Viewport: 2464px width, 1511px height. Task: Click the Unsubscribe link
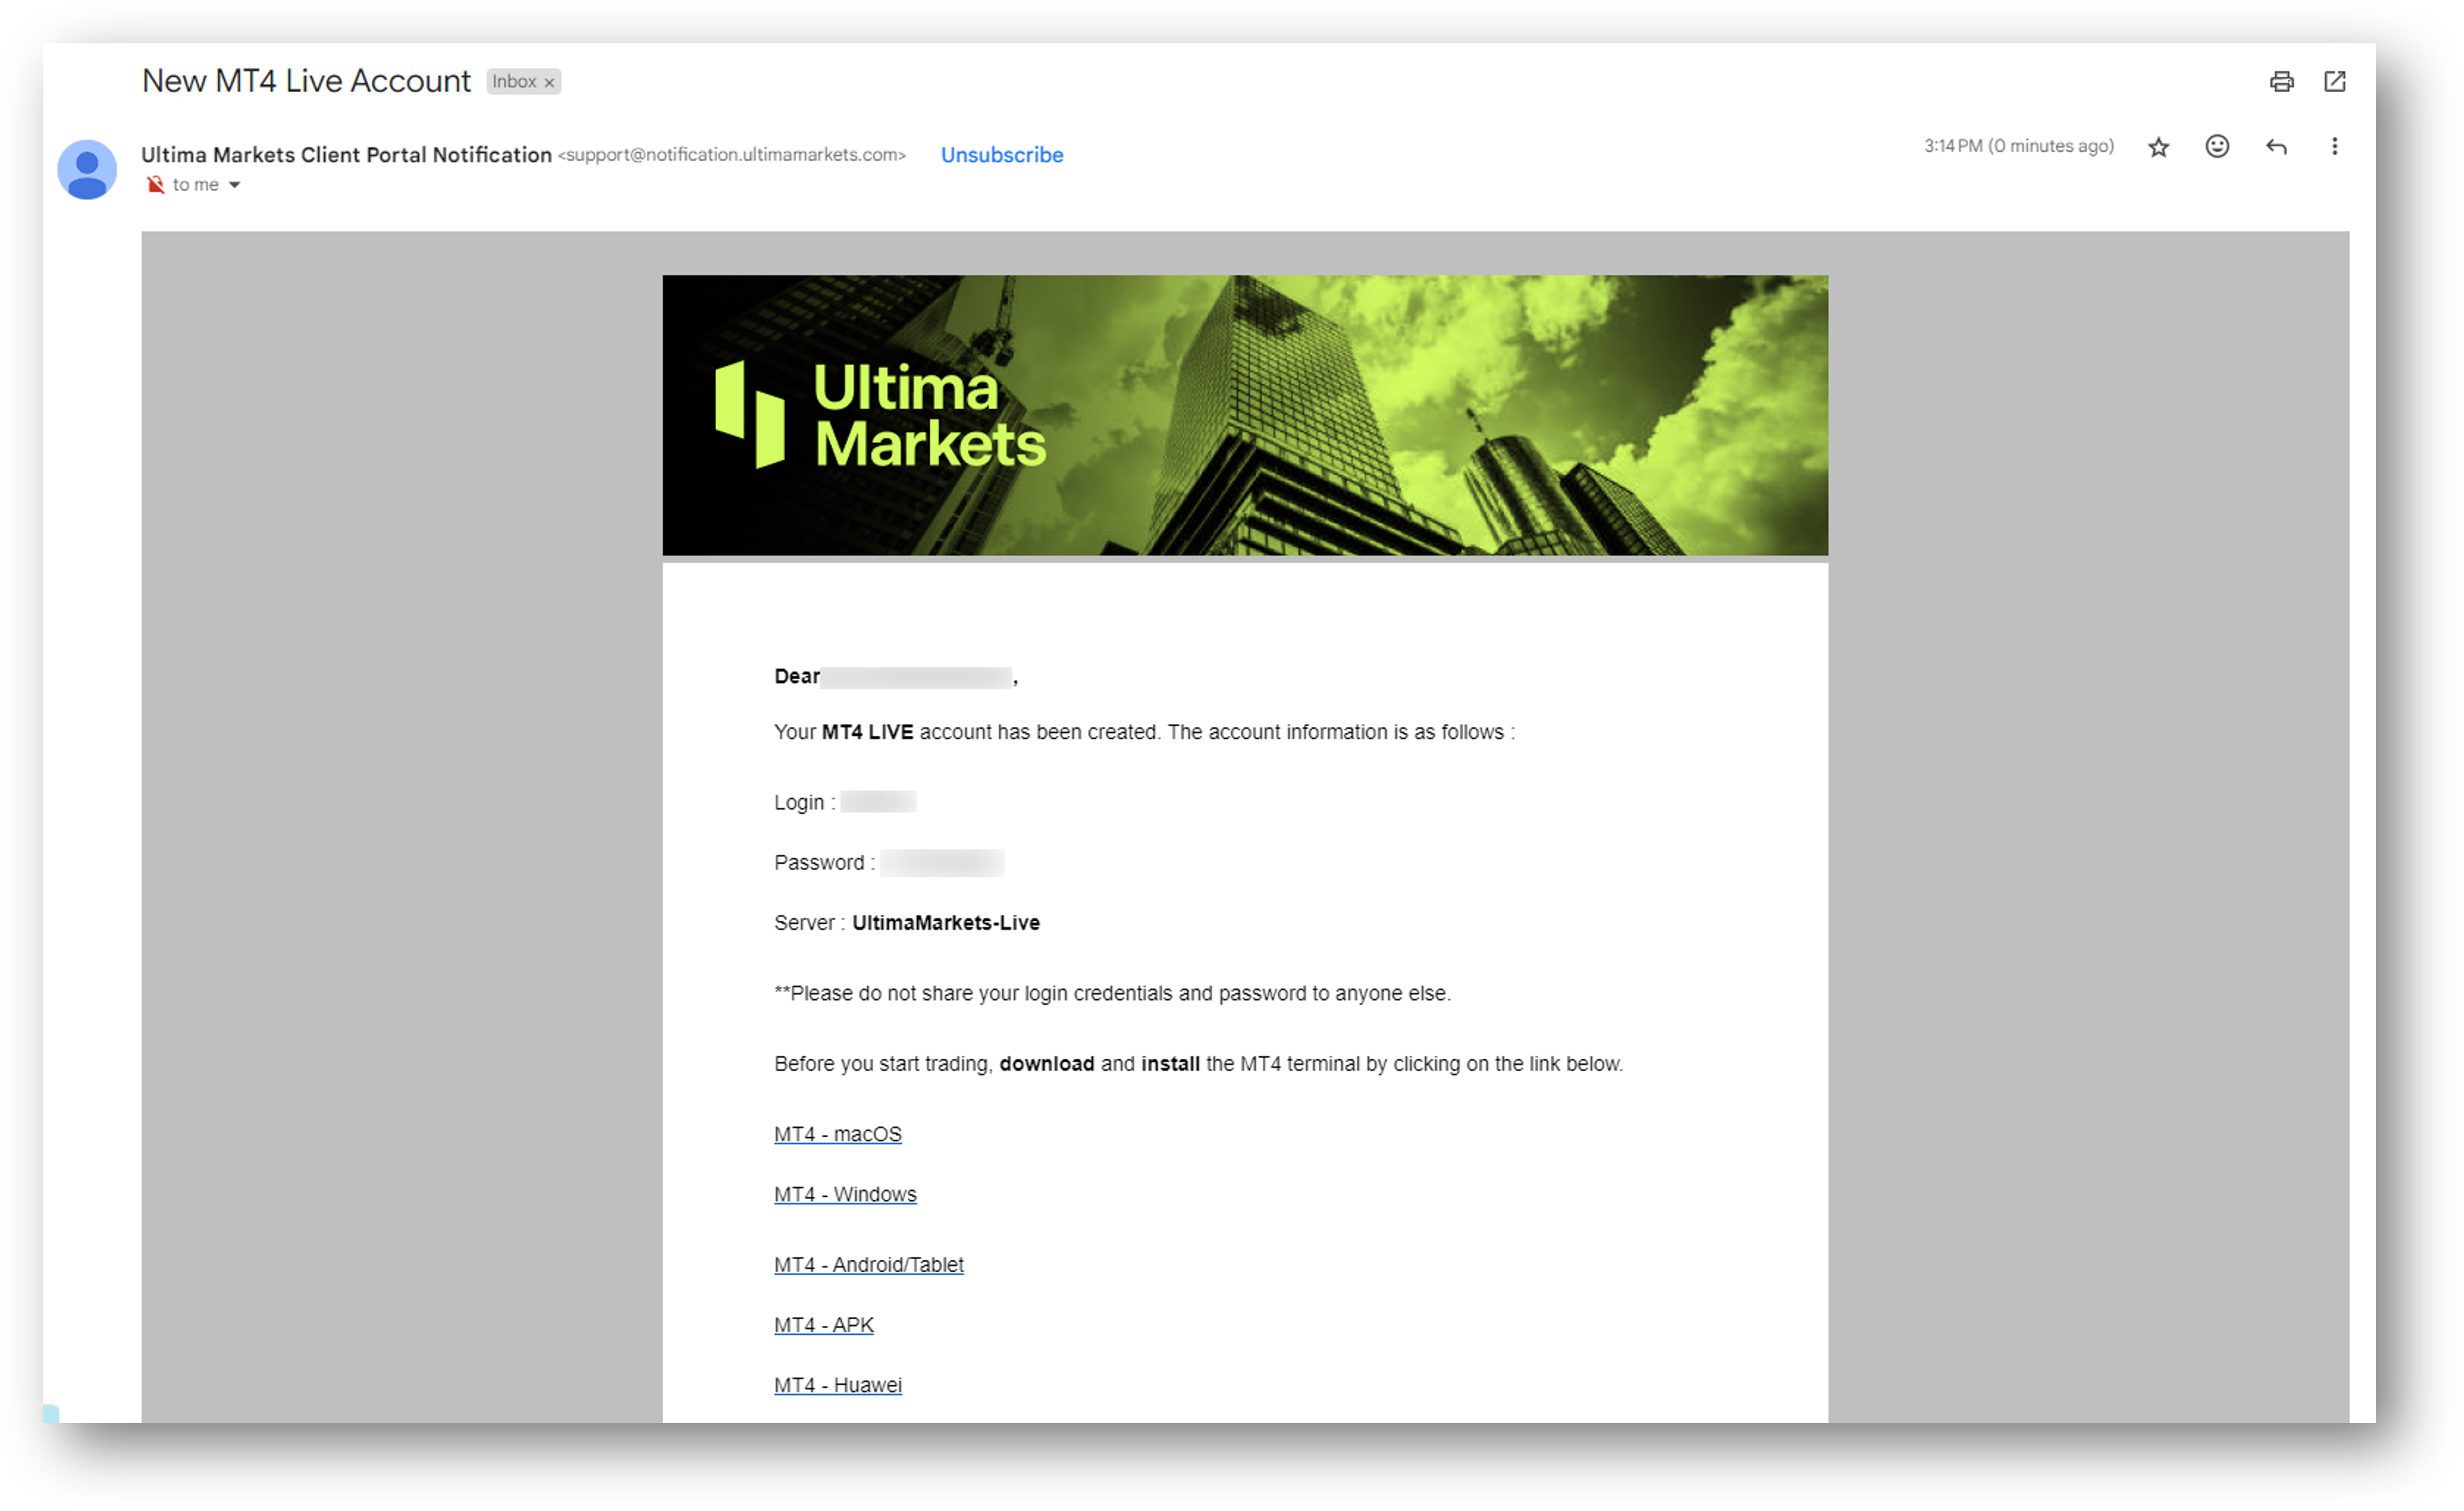coord(1001,155)
